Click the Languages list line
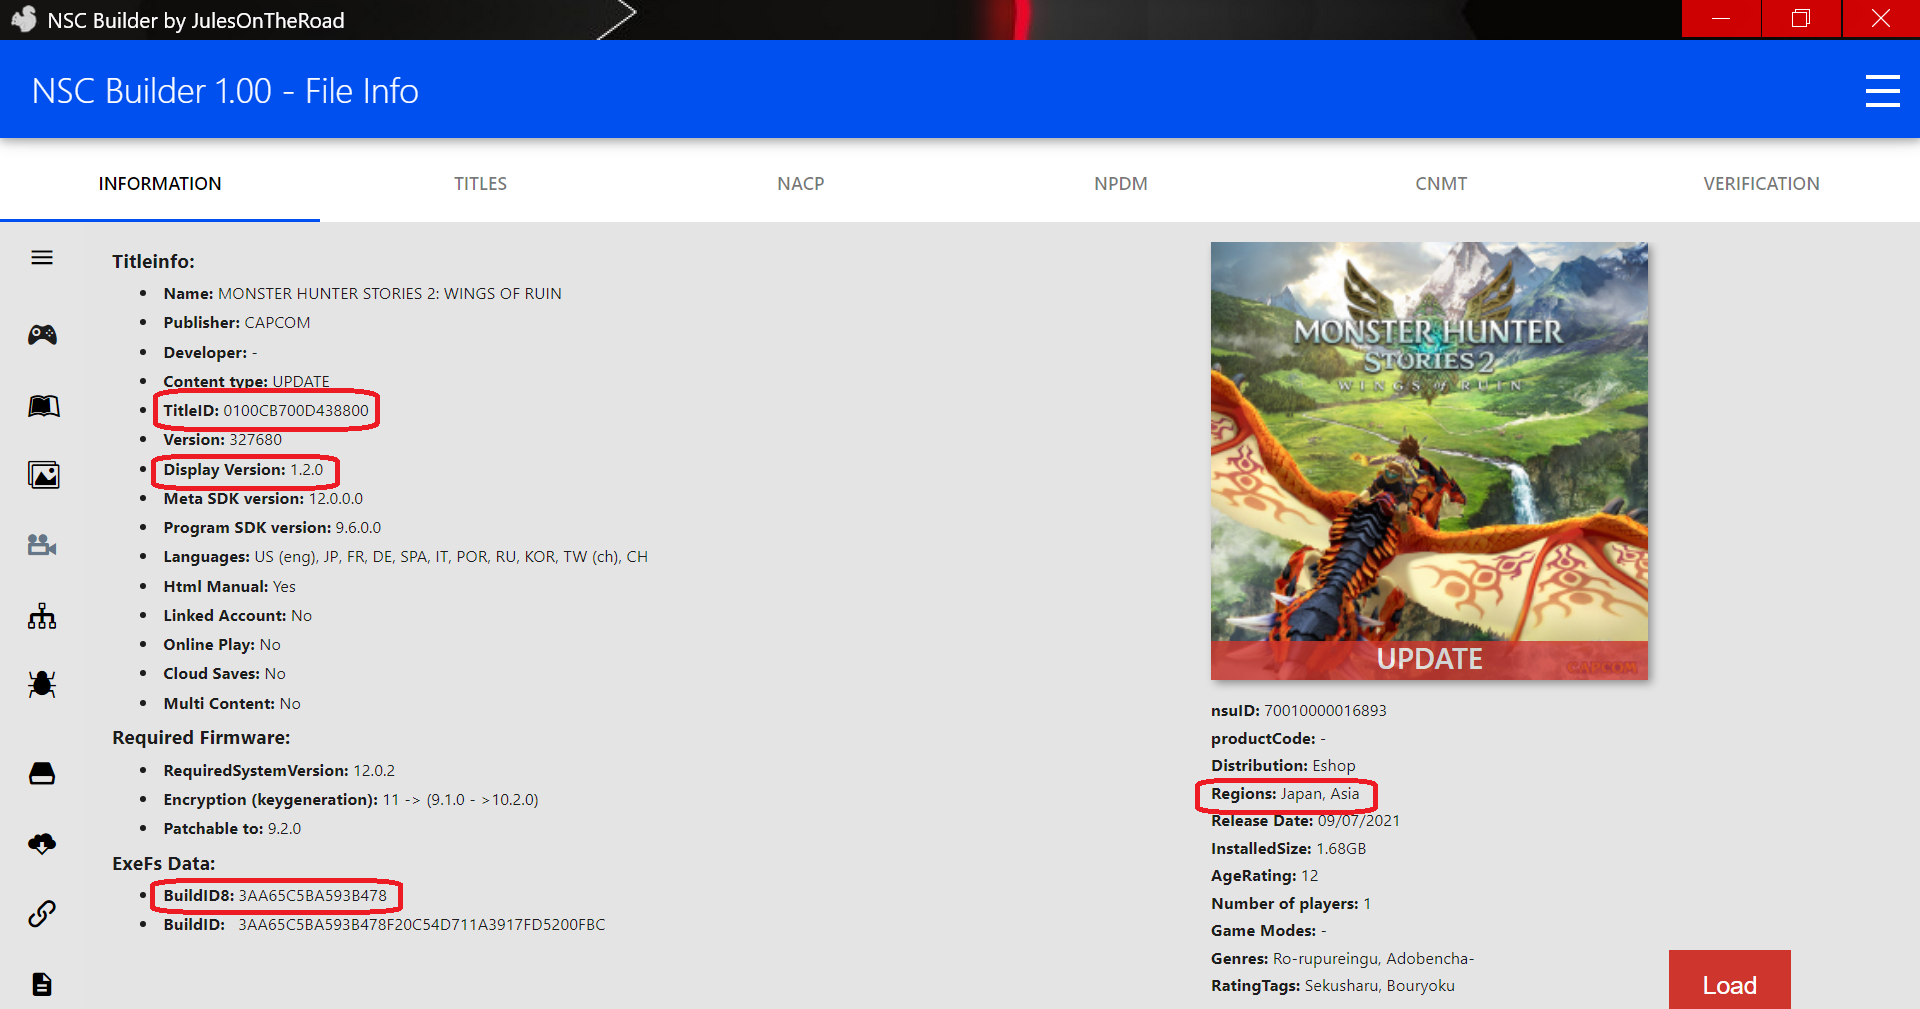The height and width of the screenshot is (1009, 1920). 406,556
